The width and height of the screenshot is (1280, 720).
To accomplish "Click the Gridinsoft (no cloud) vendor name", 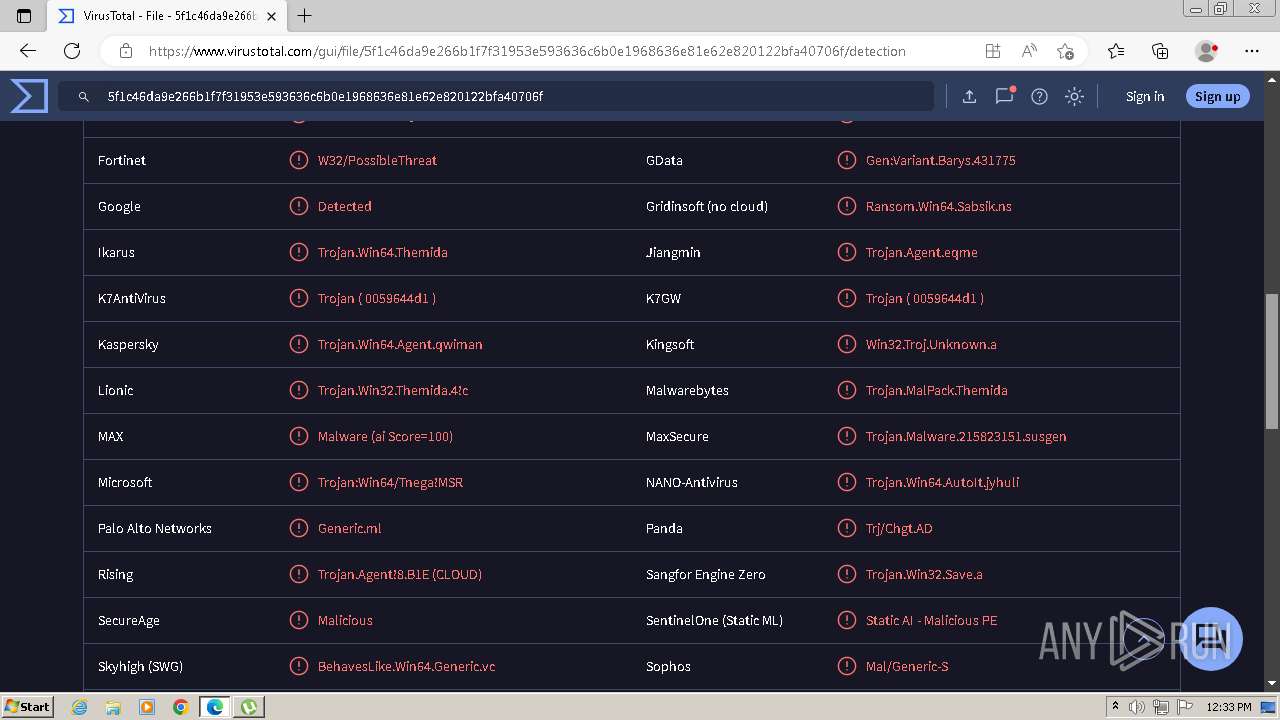I will pyautogui.click(x=707, y=206).
